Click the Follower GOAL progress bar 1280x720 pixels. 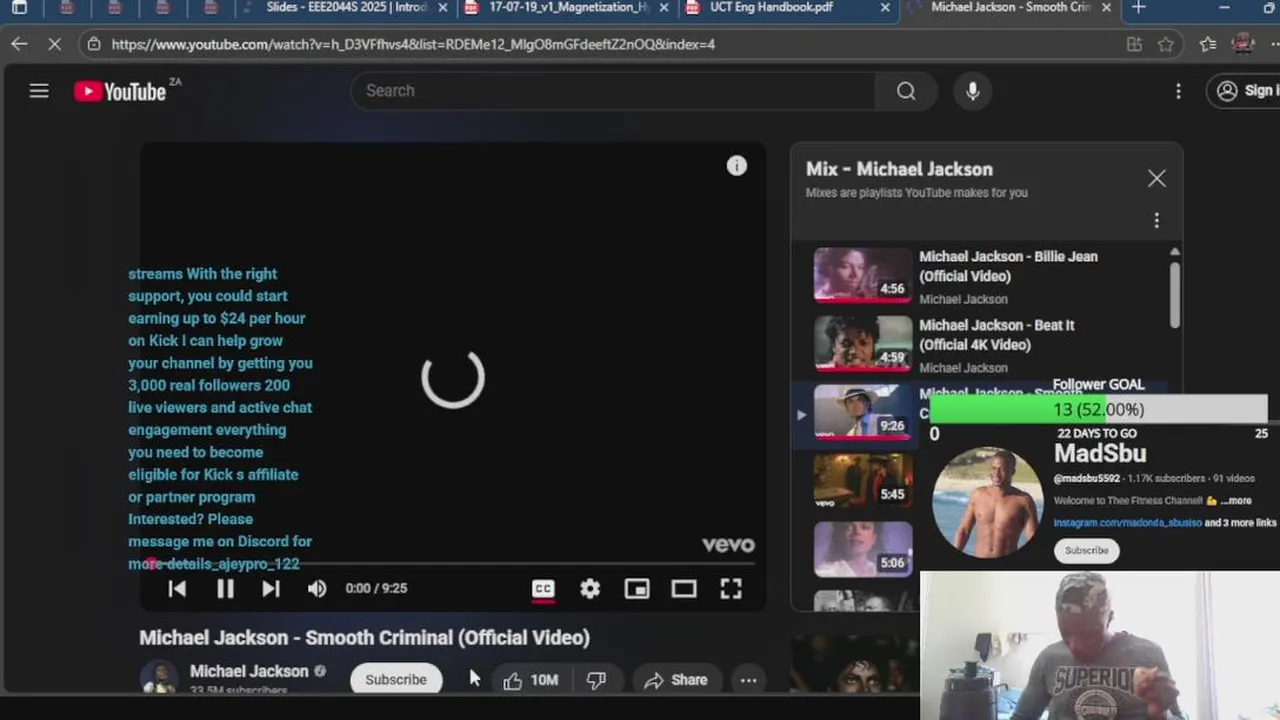[x=1098, y=410]
